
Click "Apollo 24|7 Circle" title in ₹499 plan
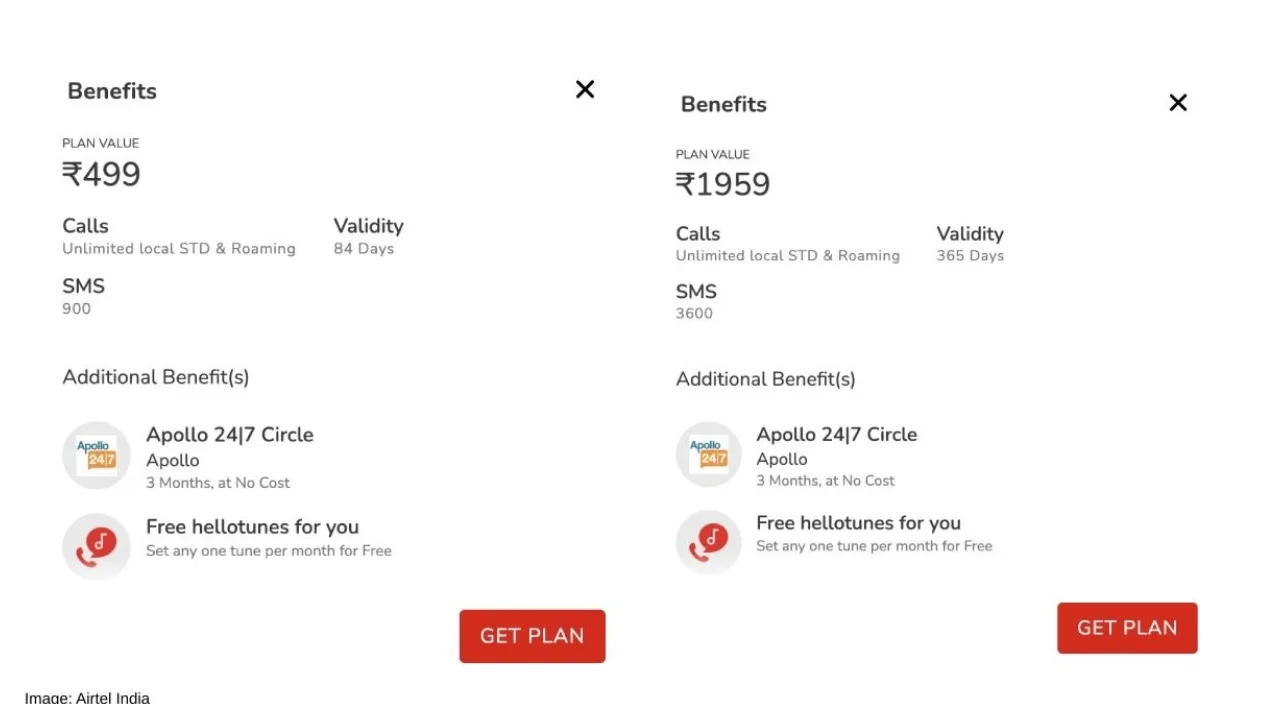(x=230, y=435)
